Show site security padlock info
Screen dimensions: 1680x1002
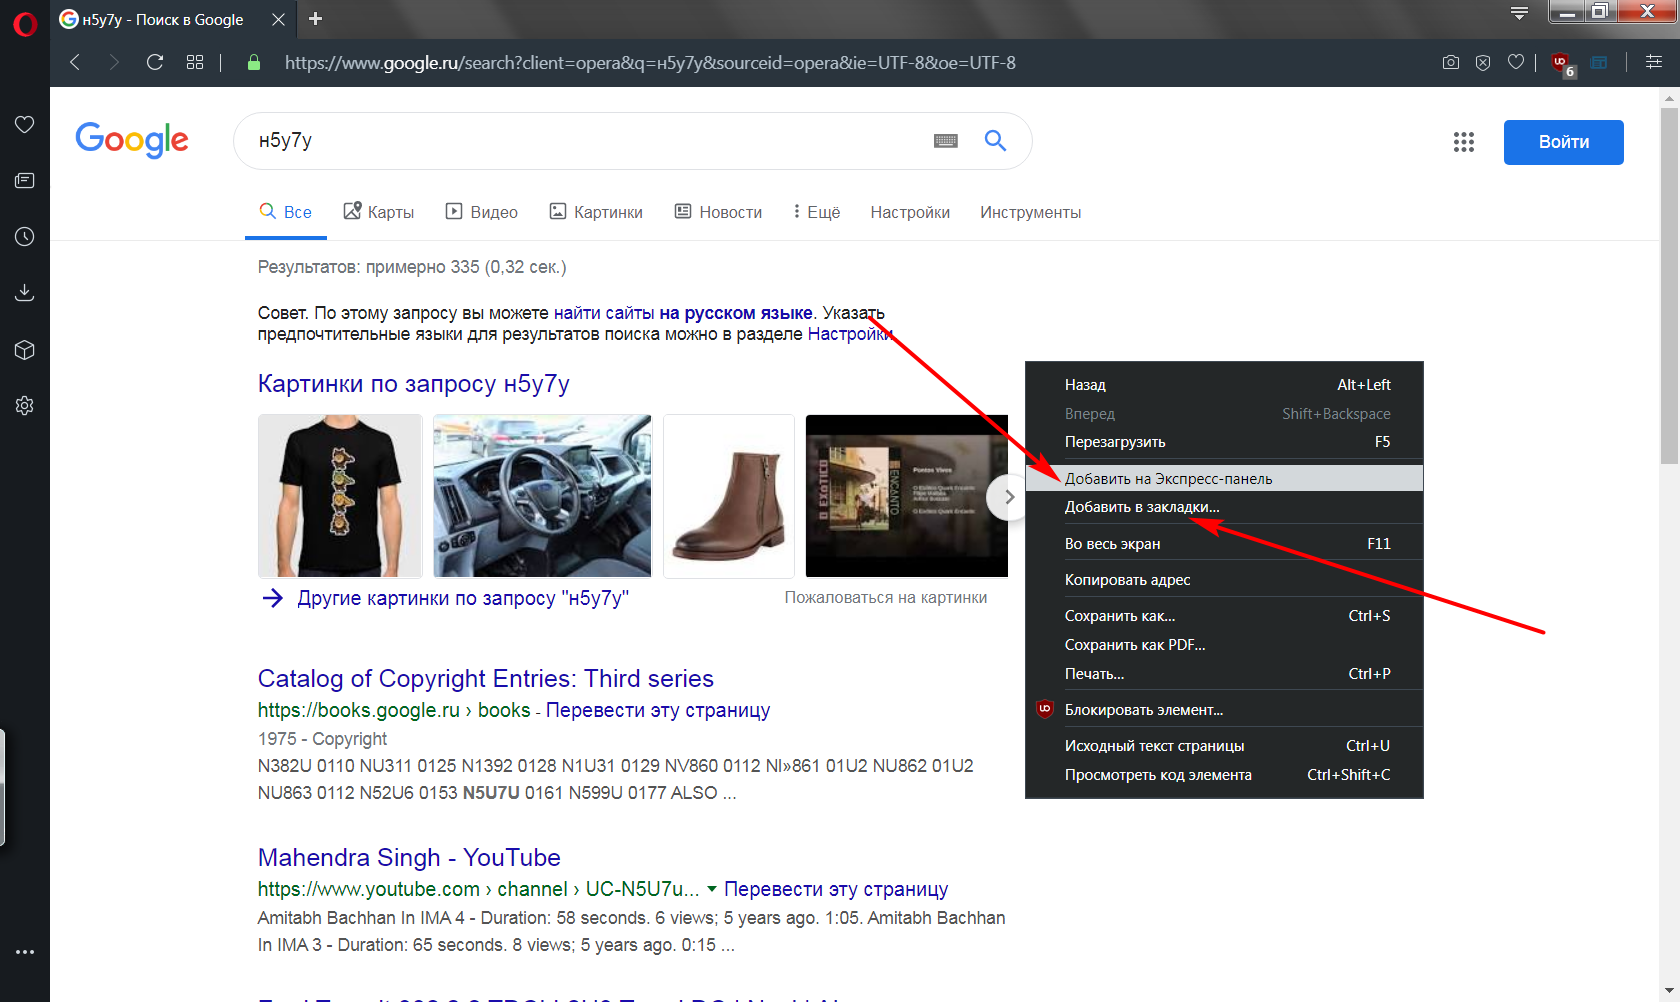point(254,62)
